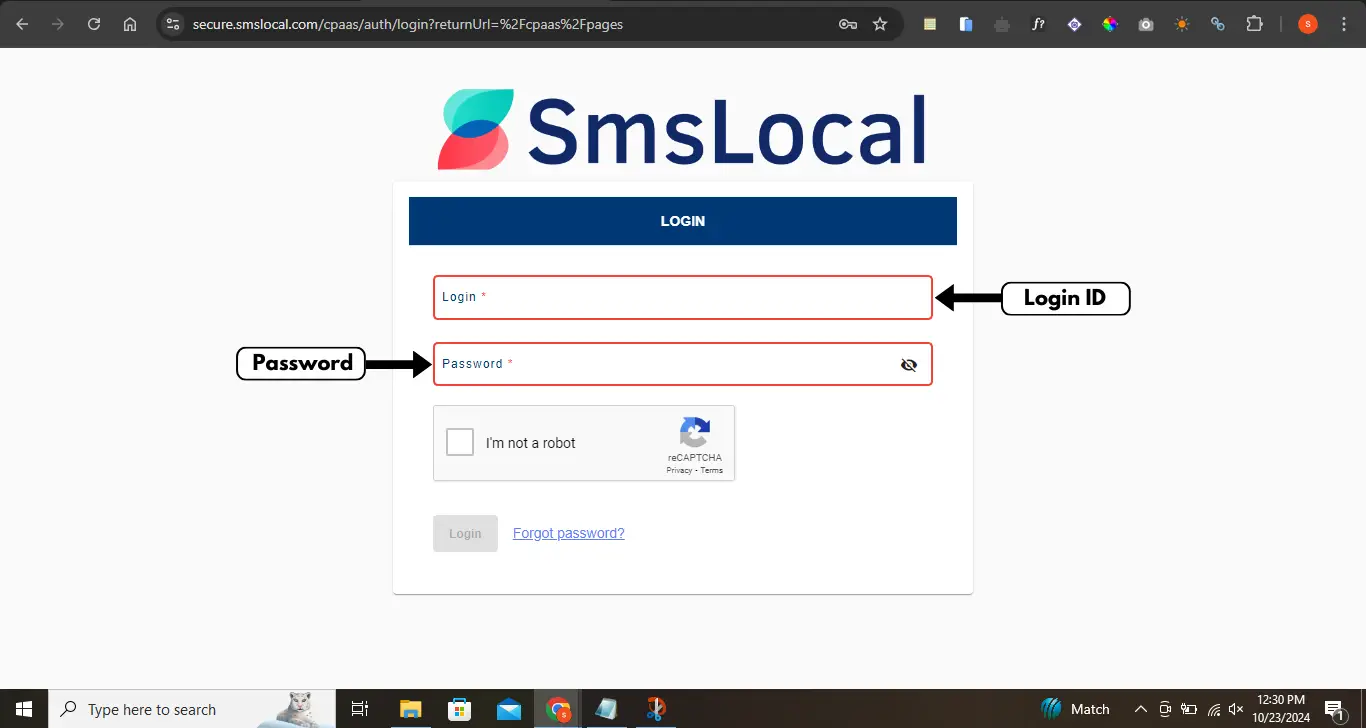Image resolution: width=1366 pixels, height=728 pixels.
Task: Open the orange sun extension
Action: coord(1182,24)
